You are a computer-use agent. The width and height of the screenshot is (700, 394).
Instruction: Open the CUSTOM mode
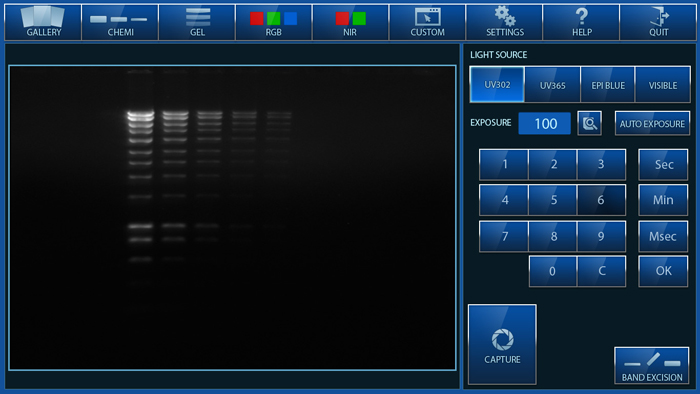pyautogui.click(x=427, y=22)
